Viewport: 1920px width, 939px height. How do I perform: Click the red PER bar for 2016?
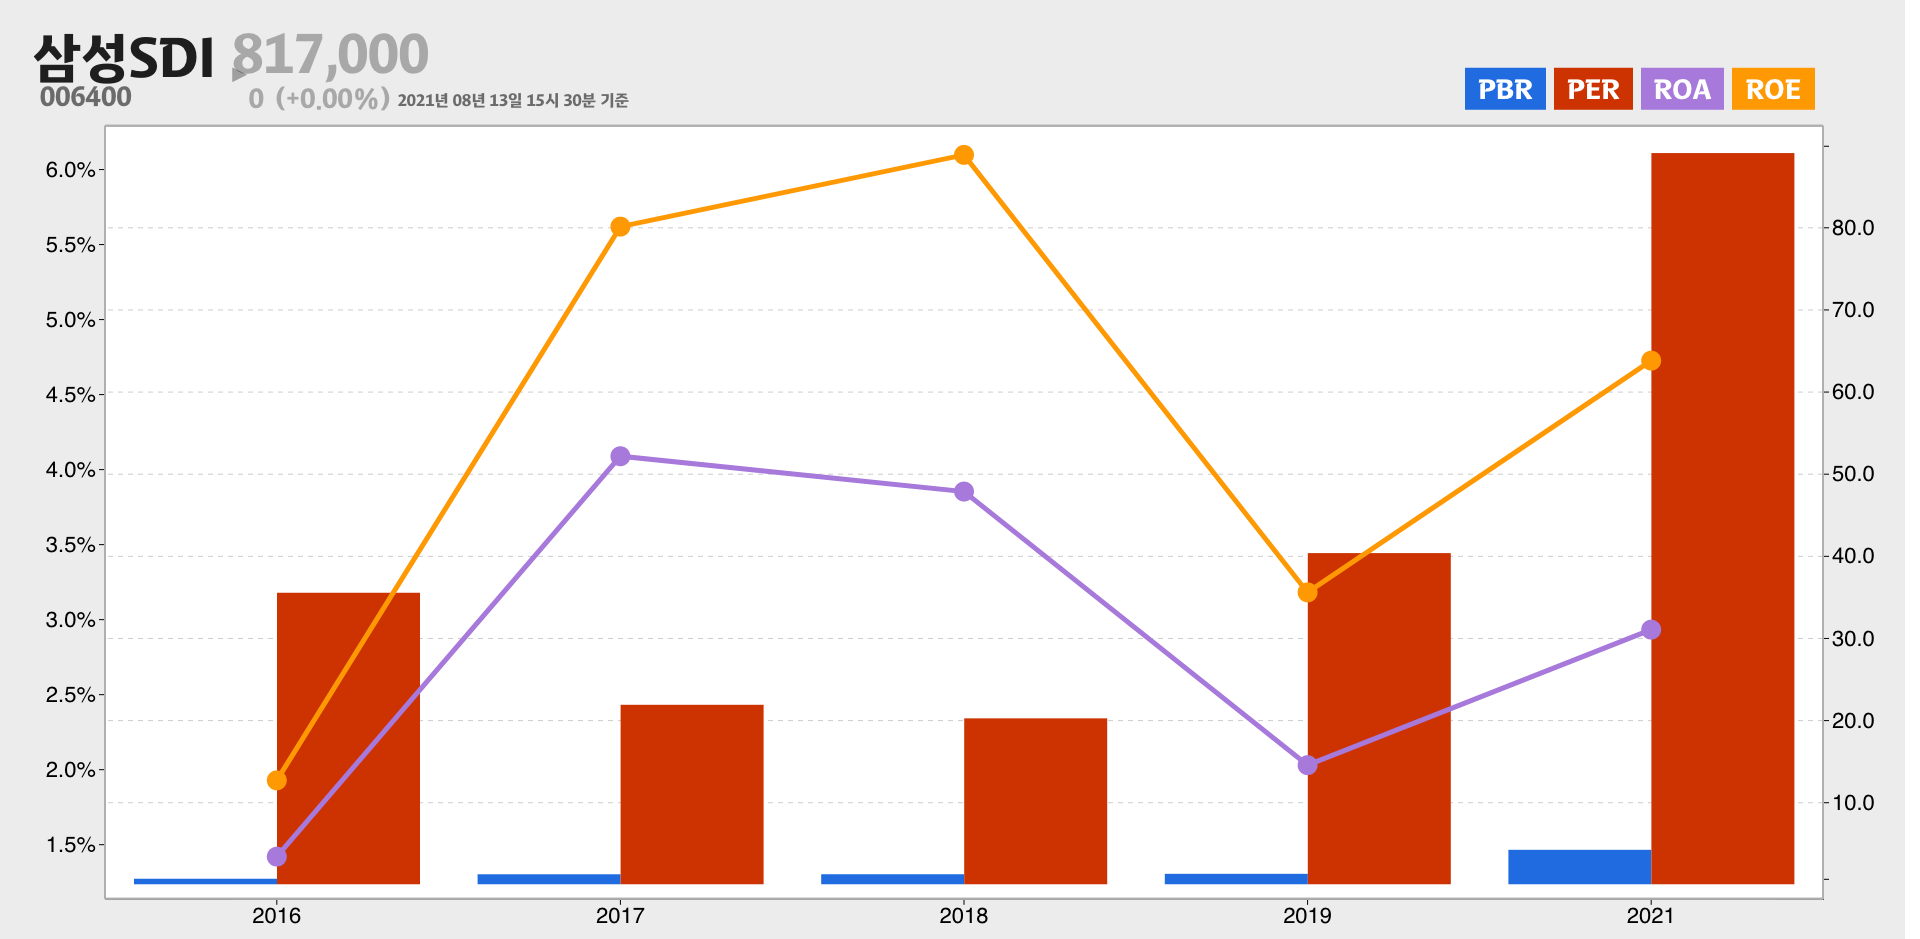pyautogui.click(x=348, y=738)
